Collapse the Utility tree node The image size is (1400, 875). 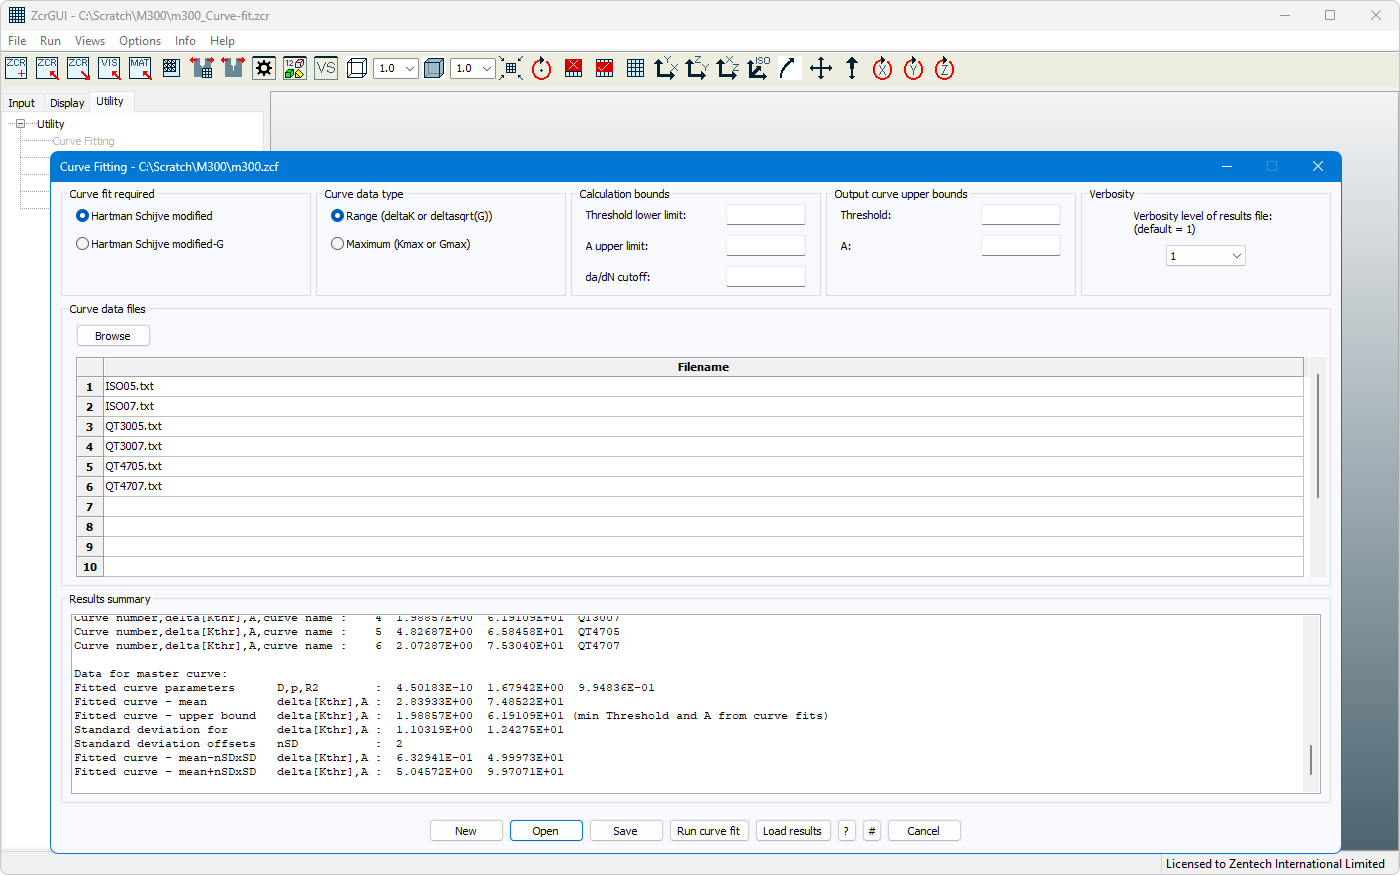pyautogui.click(x=20, y=124)
